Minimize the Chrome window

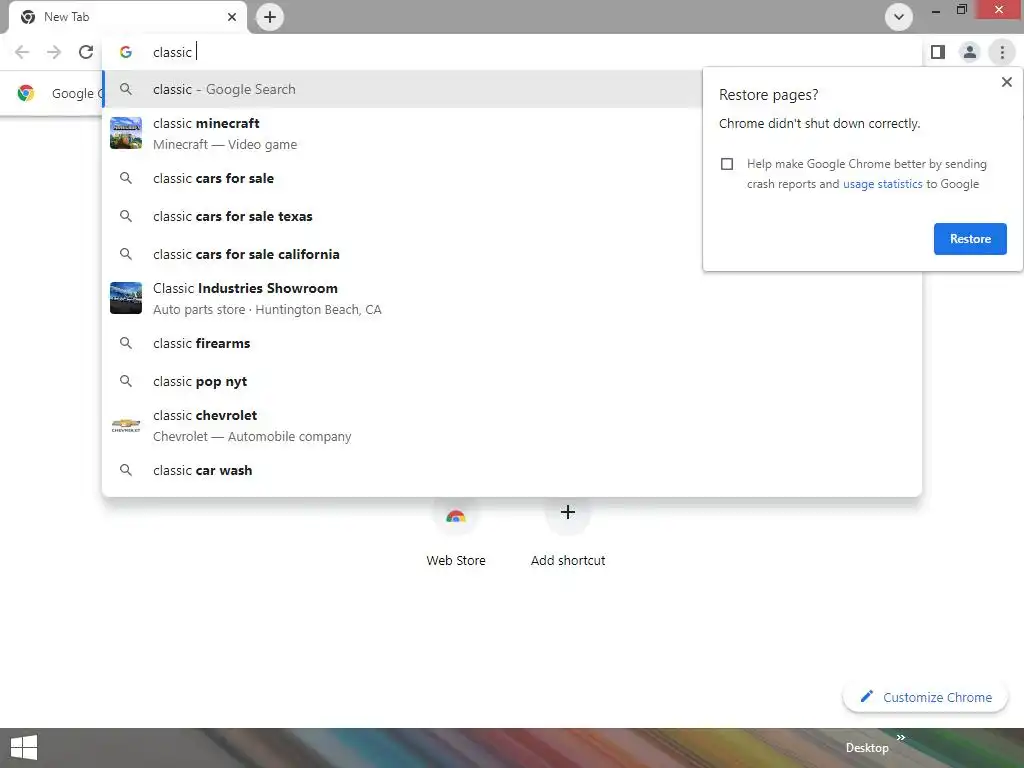936,10
